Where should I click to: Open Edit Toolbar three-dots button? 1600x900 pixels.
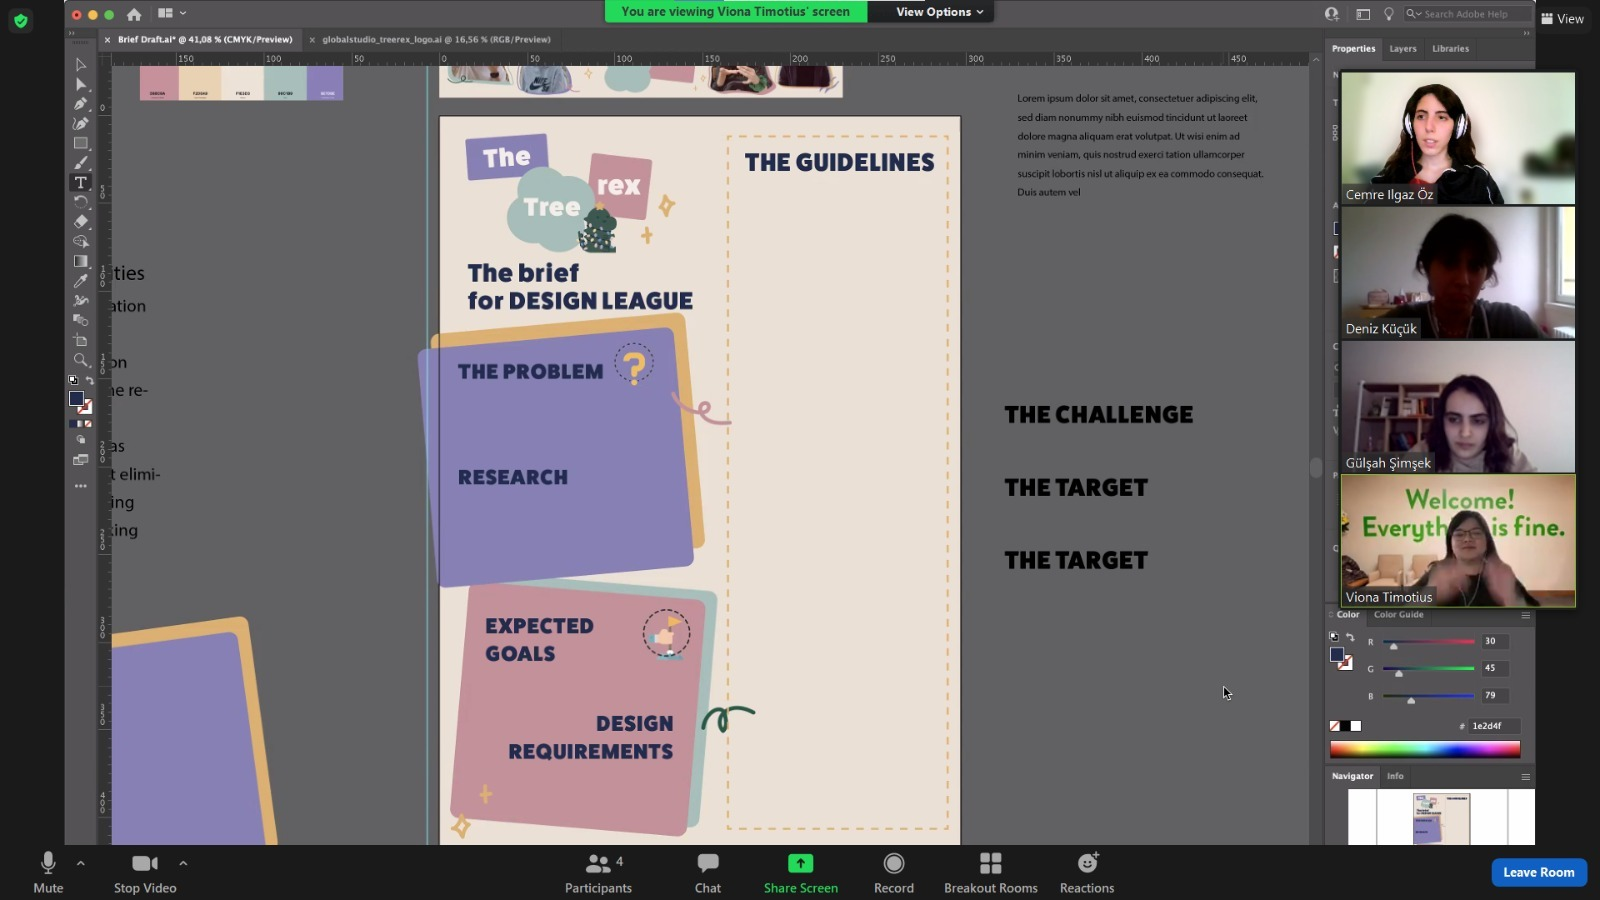tap(81, 486)
